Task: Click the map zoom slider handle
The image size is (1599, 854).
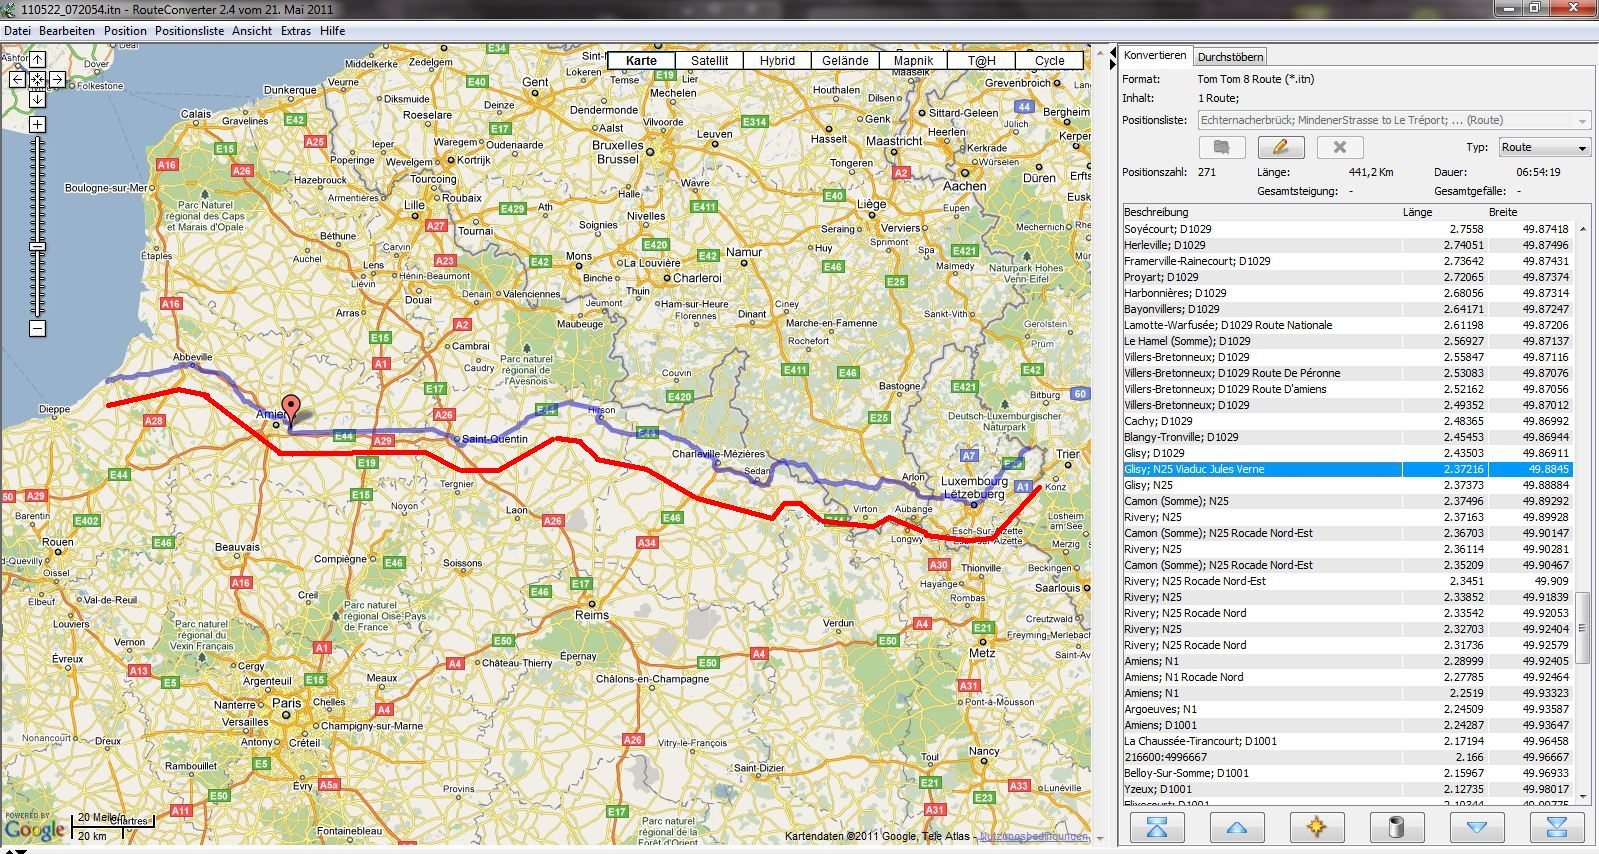Action: 37,246
